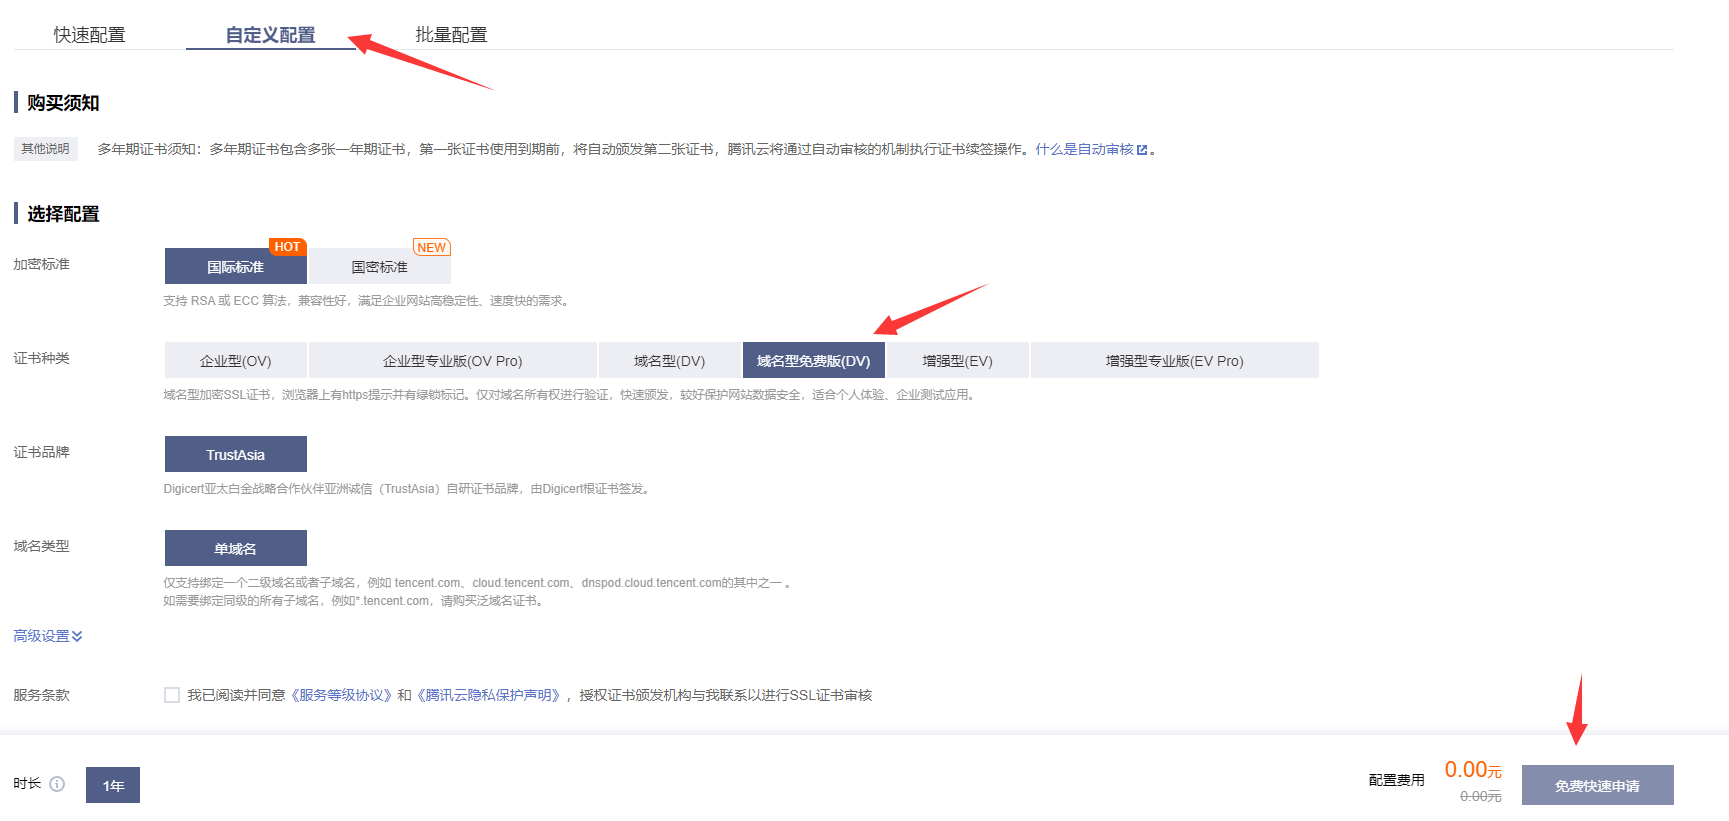Viewport: 1729px width, 821px height.
Task: Open the 《服务等级协议》 link
Action: coord(341,695)
